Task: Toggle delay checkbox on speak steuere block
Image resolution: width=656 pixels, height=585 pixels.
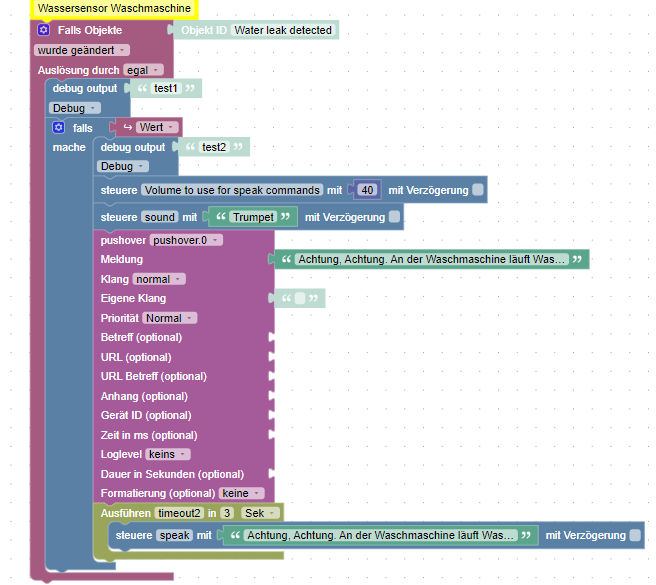Action: pos(635,535)
